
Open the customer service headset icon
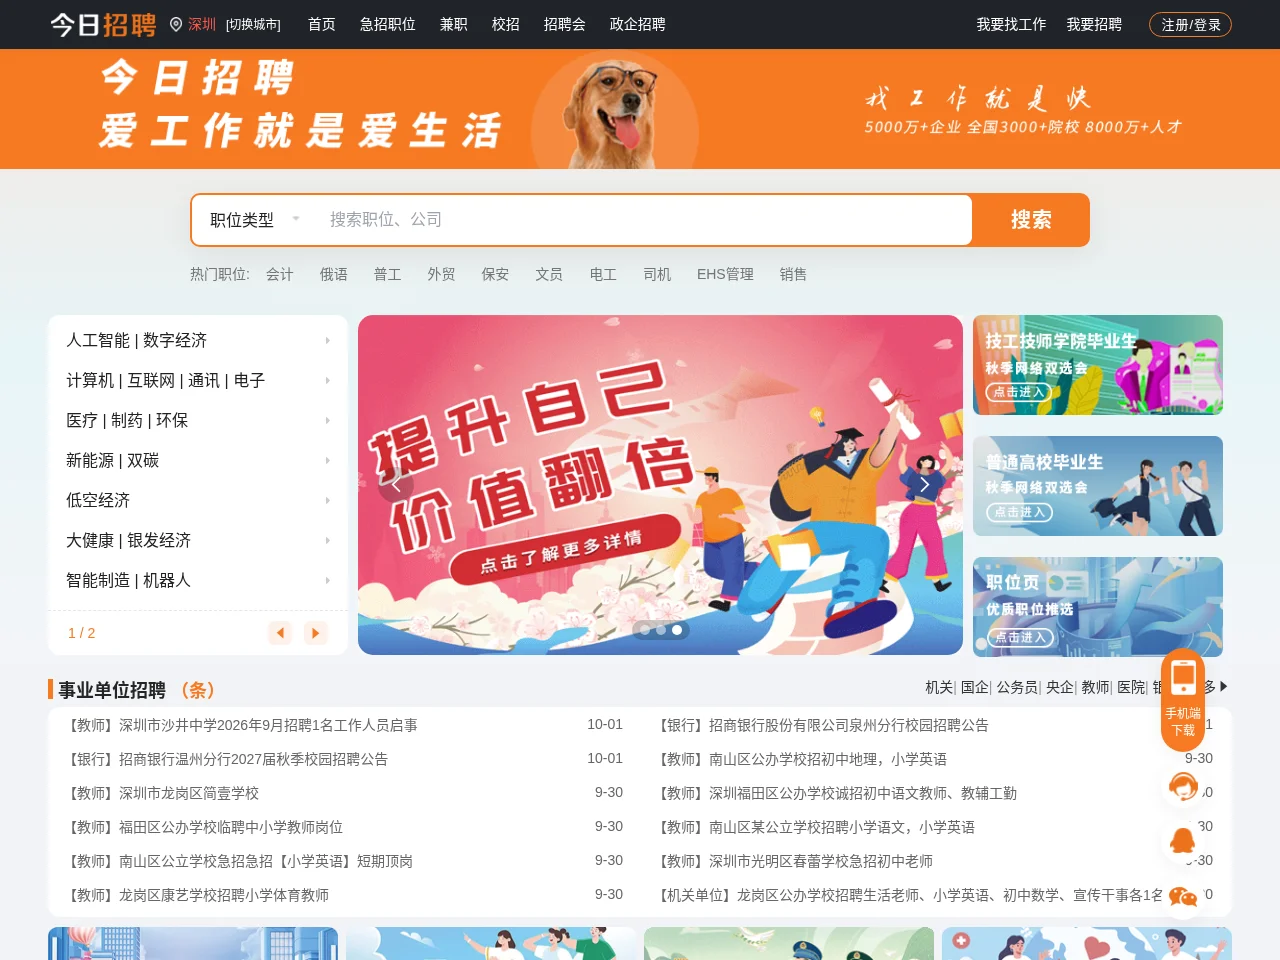coord(1183,787)
